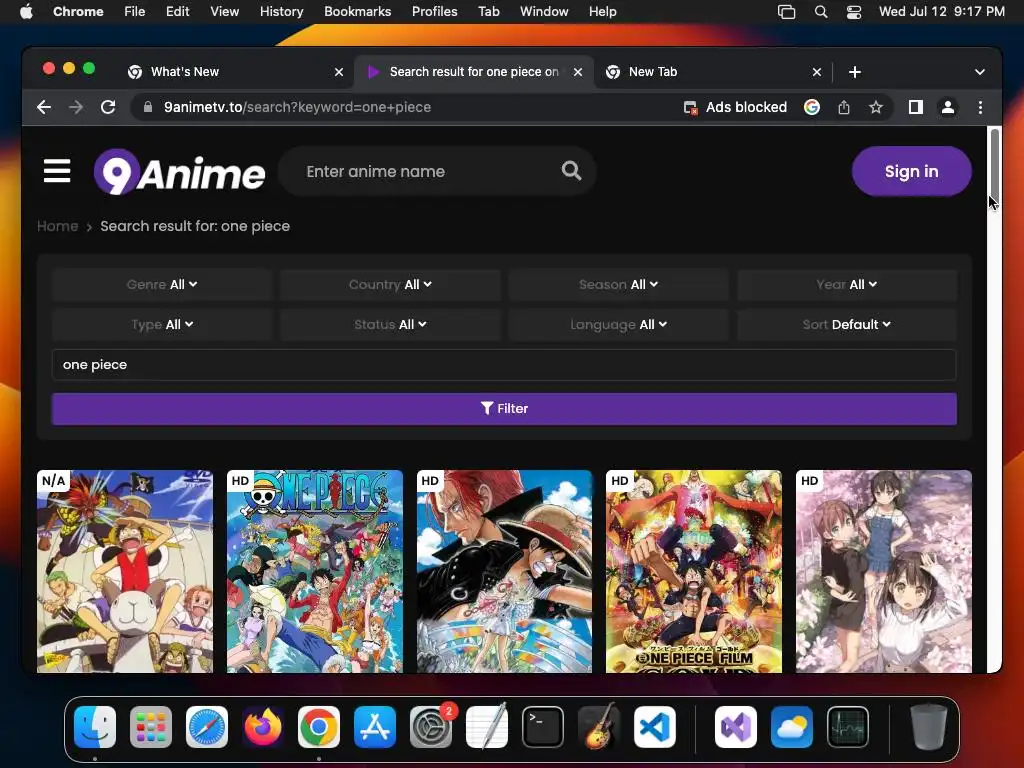The height and width of the screenshot is (768, 1024).
Task: Open the three girls cherry blossom thumbnail
Action: pos(884,571)
